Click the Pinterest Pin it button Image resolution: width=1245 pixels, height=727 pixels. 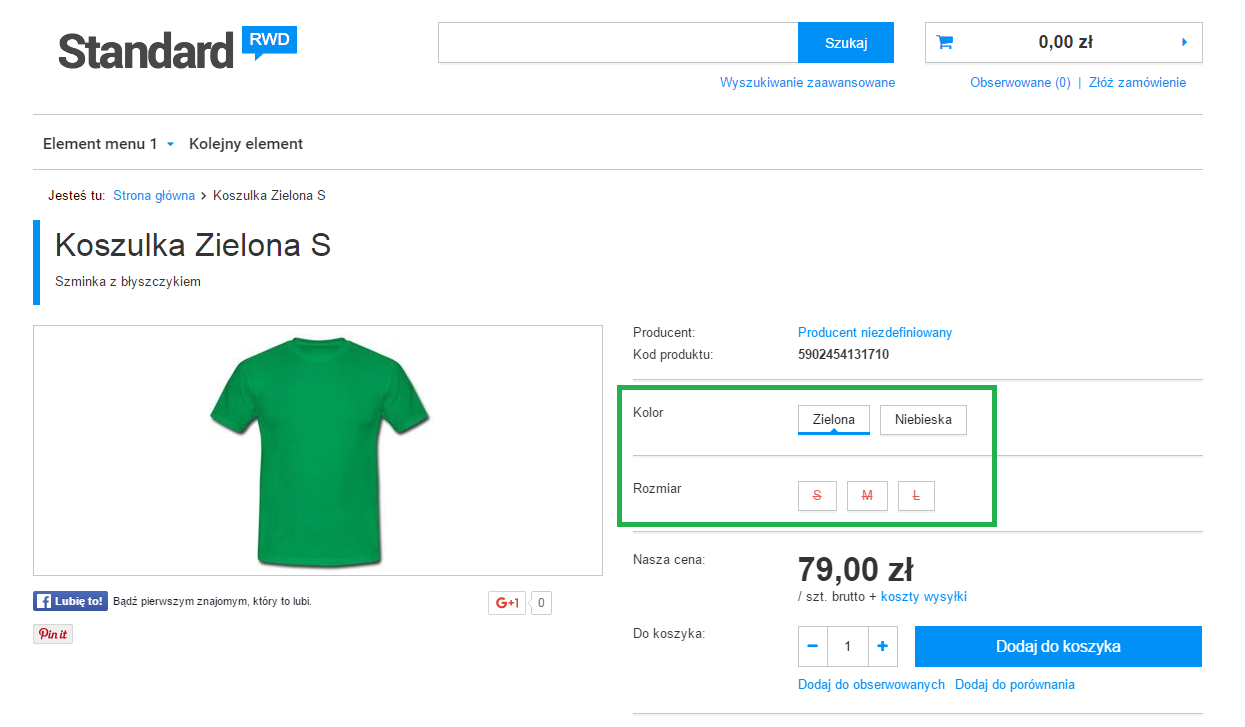point(53,634)
